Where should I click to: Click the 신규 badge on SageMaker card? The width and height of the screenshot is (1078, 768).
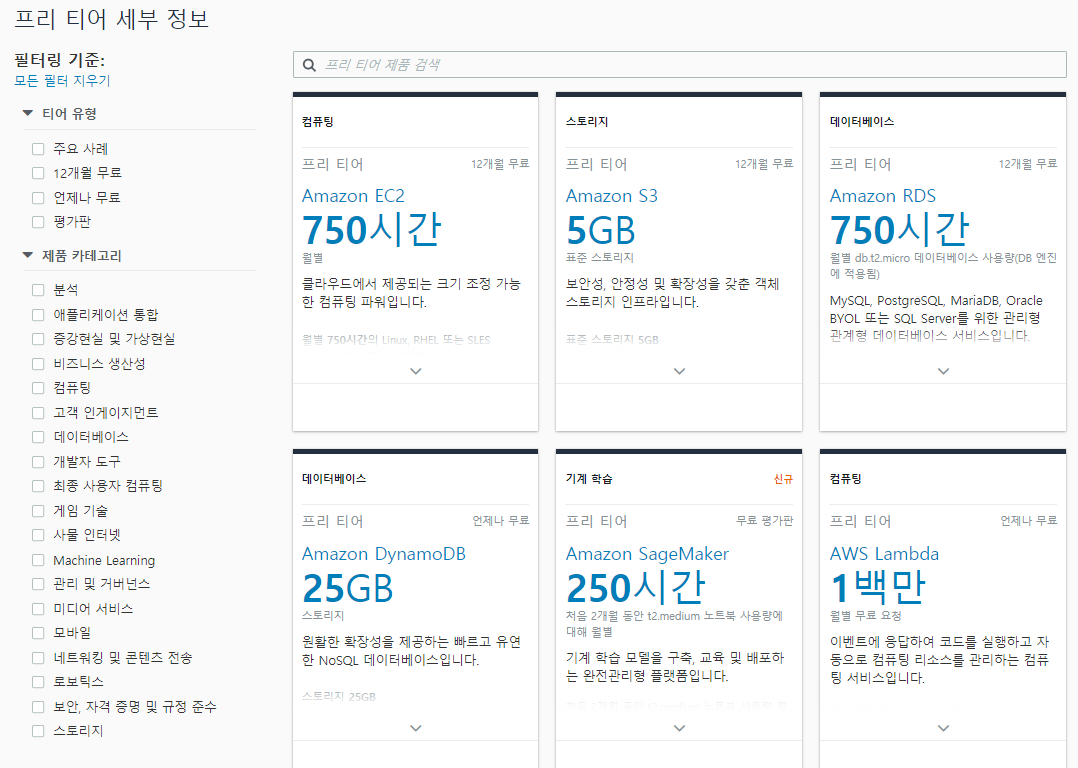pyautogui.click(x=783, y=479)
